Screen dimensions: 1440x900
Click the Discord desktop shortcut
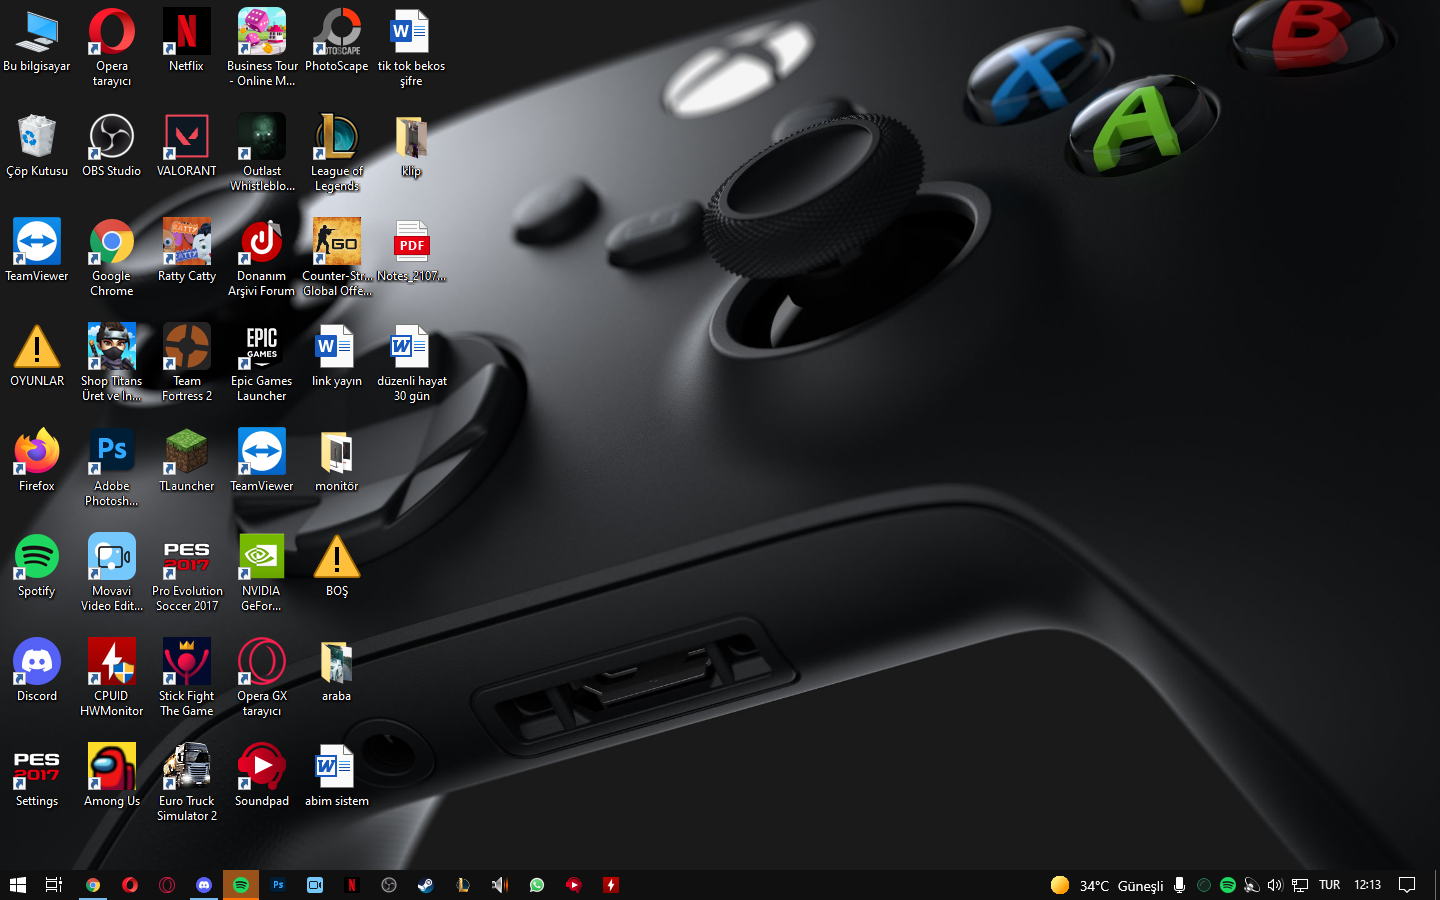[37, 671]
